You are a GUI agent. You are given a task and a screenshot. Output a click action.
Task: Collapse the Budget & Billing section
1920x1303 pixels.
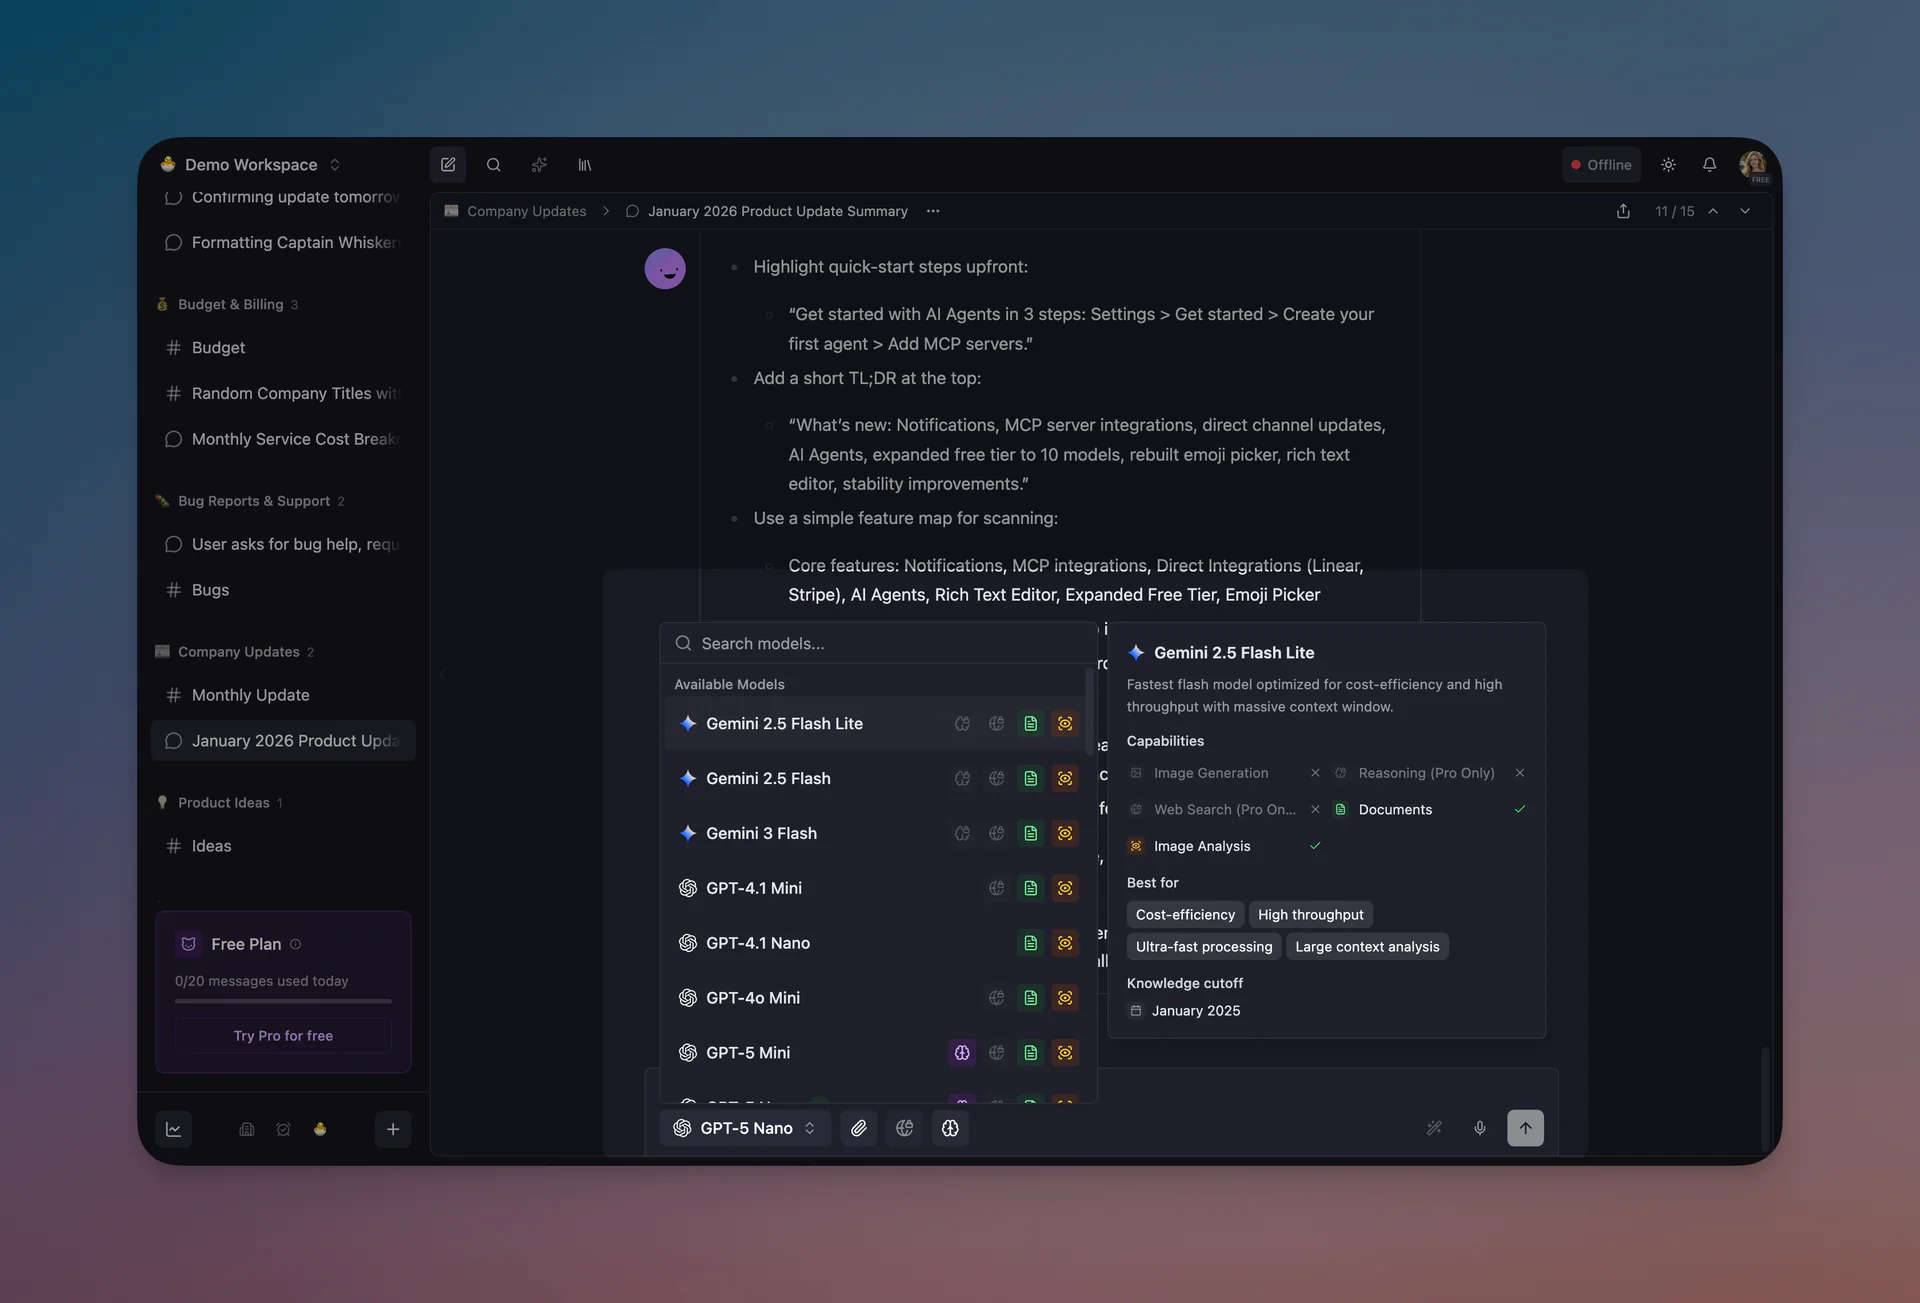pos(227,304)
